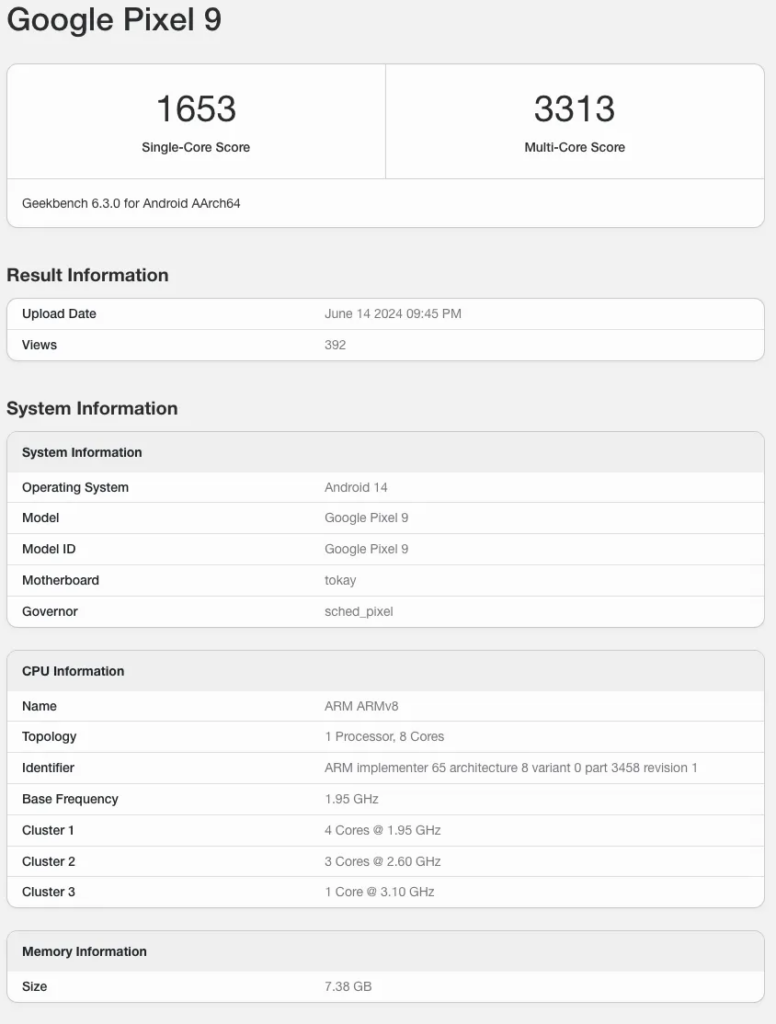This screenshot has width=776, height=1024.
Task: Select 3 Cores @ 2.60 GHz value
Action: [383, 861]
